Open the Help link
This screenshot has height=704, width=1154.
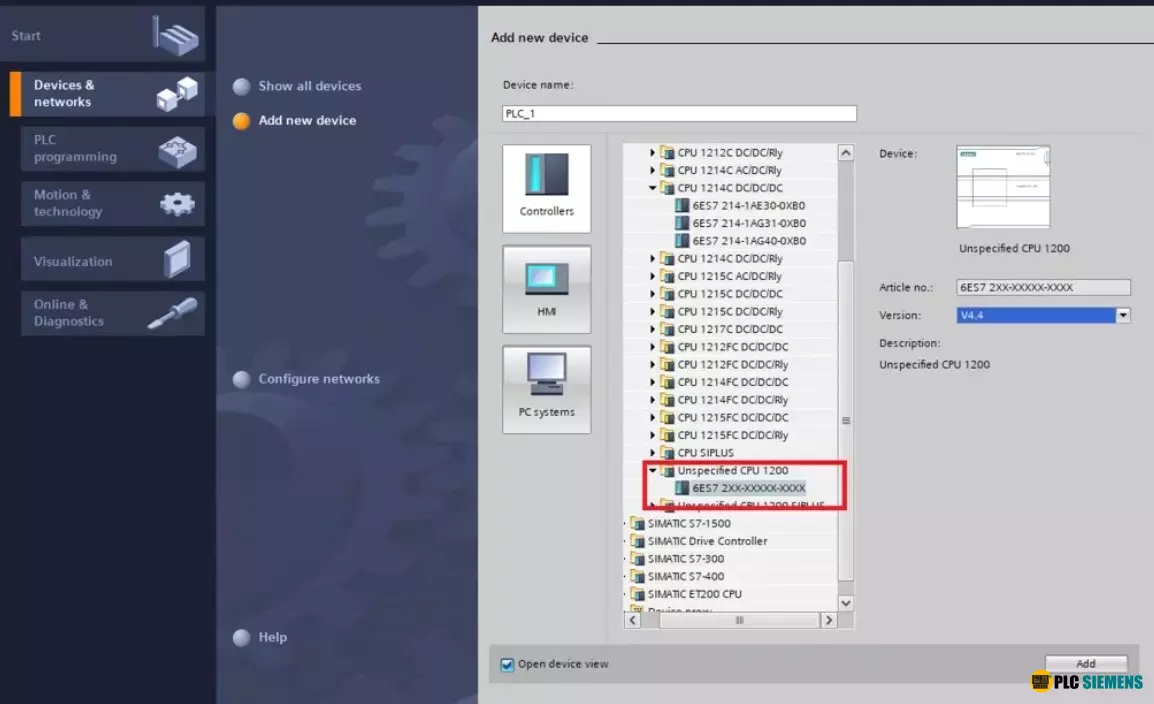272,637
